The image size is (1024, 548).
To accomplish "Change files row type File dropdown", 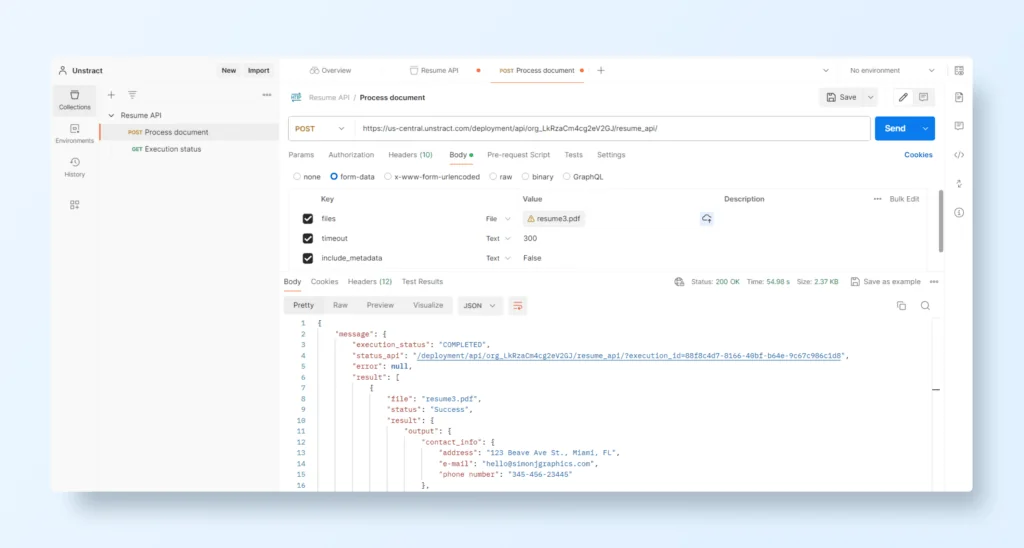I will [x=498, y=219].
